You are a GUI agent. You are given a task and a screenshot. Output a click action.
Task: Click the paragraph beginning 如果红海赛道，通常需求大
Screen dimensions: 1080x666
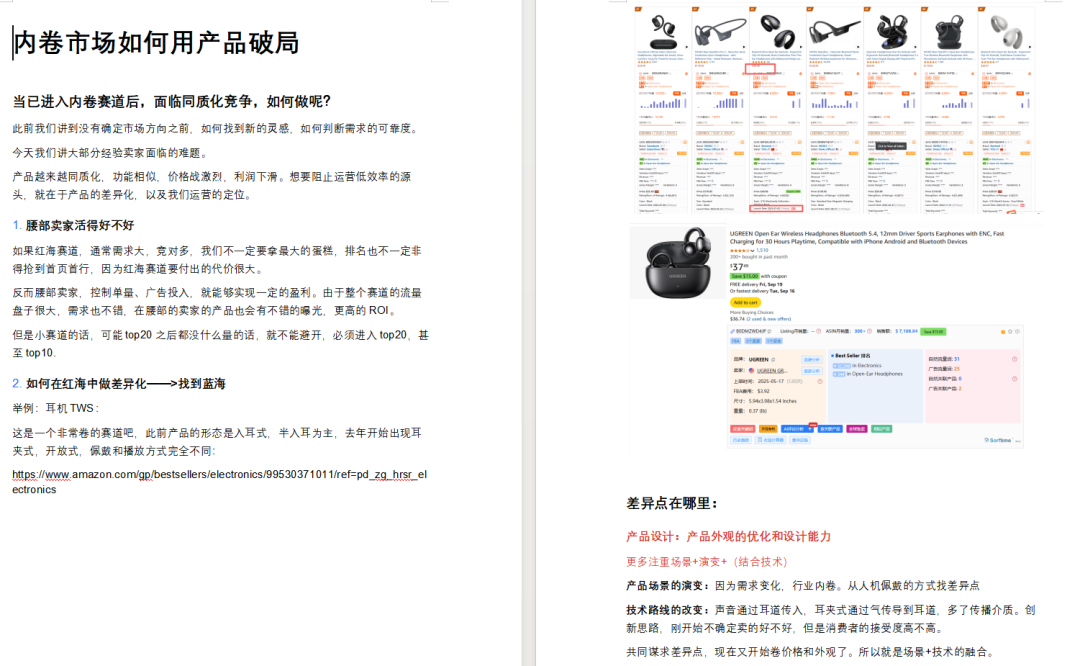click(217, 260)
